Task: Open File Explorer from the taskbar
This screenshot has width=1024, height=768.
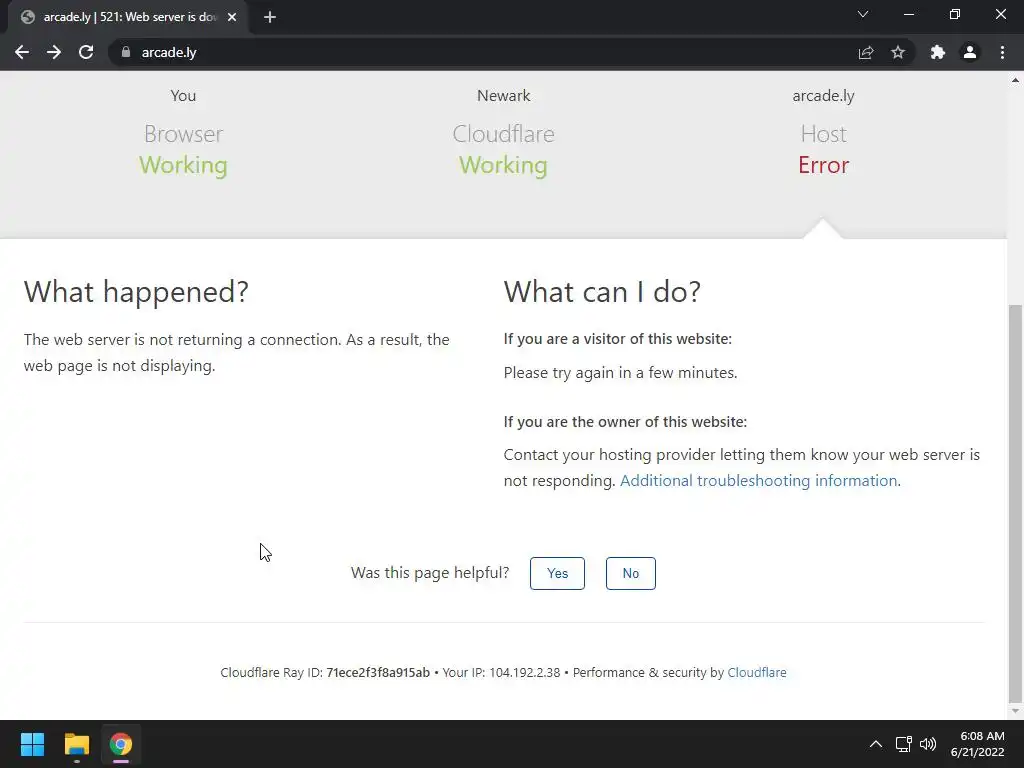Action: [x=76, y=744]
